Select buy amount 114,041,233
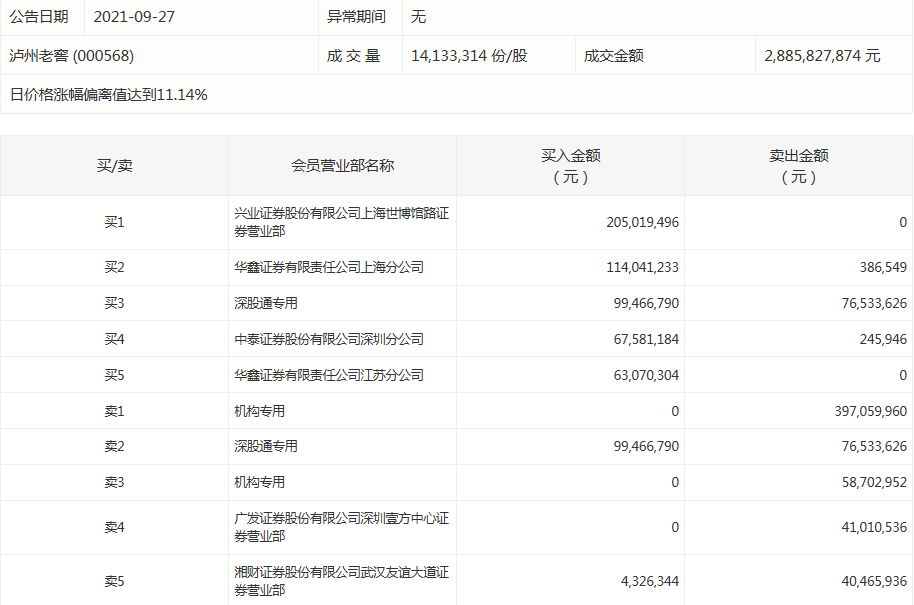 click(x=642, y=268)
